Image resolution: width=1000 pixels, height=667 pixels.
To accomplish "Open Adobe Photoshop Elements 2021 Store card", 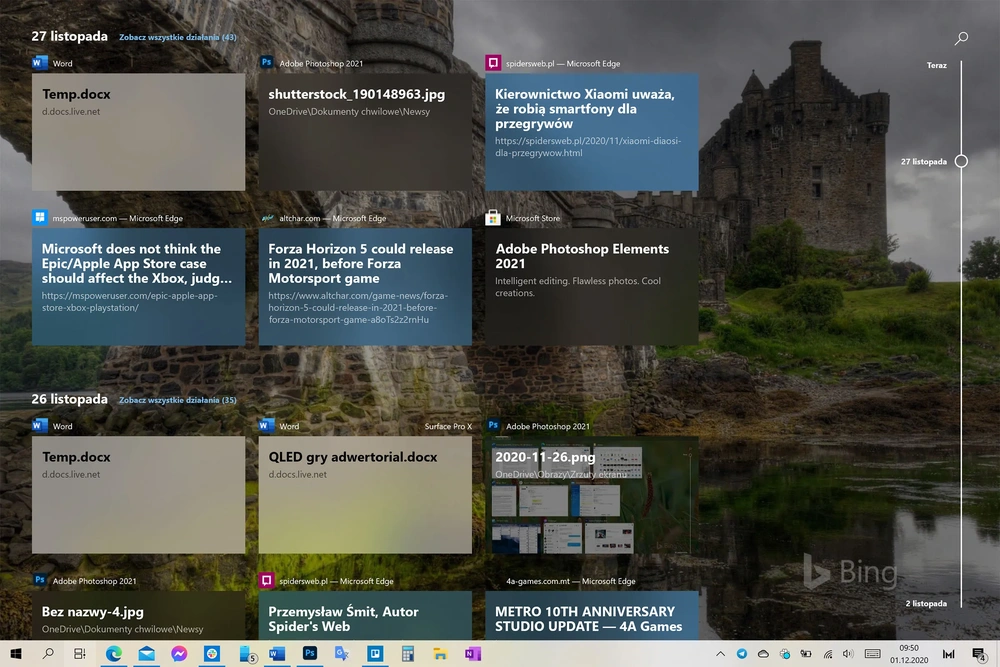I will (592, 287).
